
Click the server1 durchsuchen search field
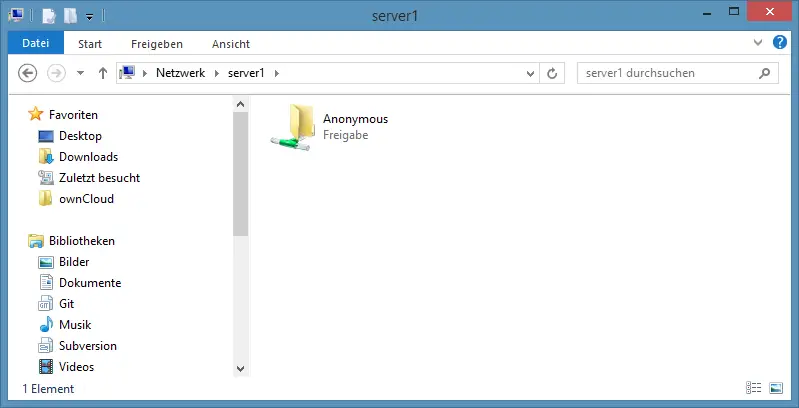click(678, 73)
